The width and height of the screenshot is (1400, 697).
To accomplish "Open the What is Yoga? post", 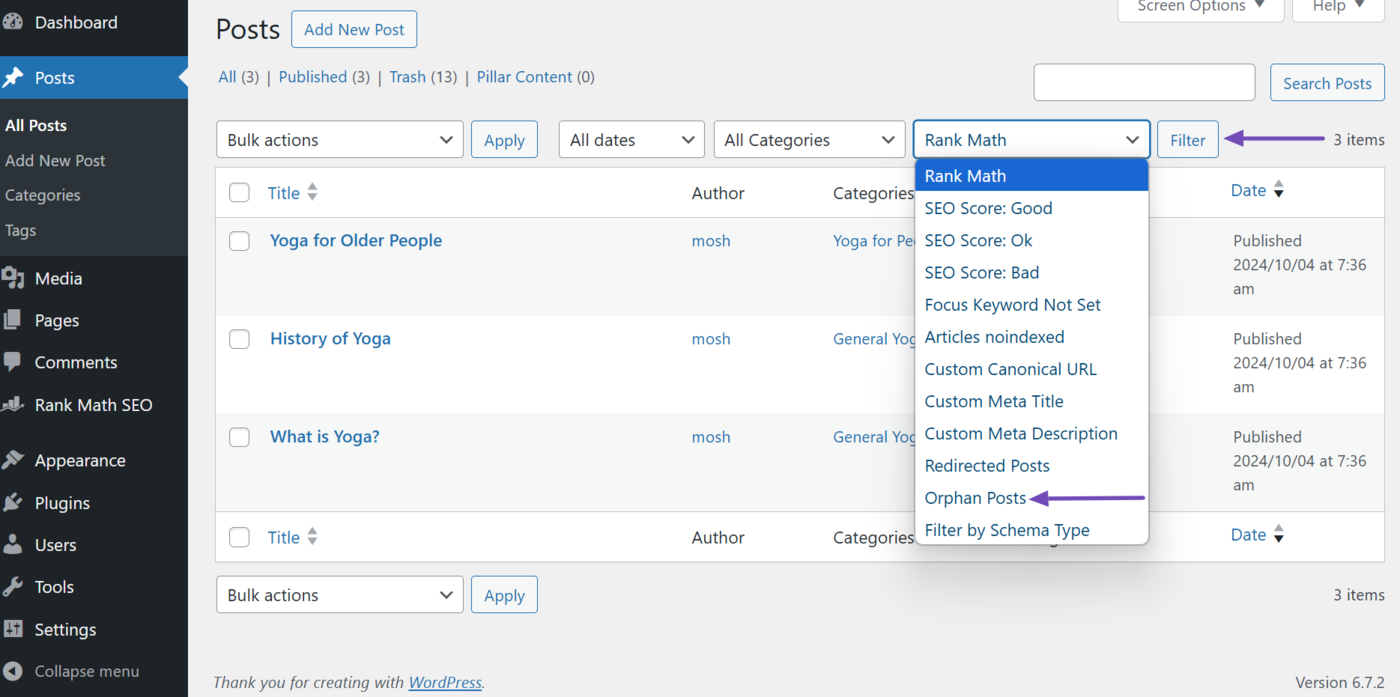I will [x=325, y=436].
